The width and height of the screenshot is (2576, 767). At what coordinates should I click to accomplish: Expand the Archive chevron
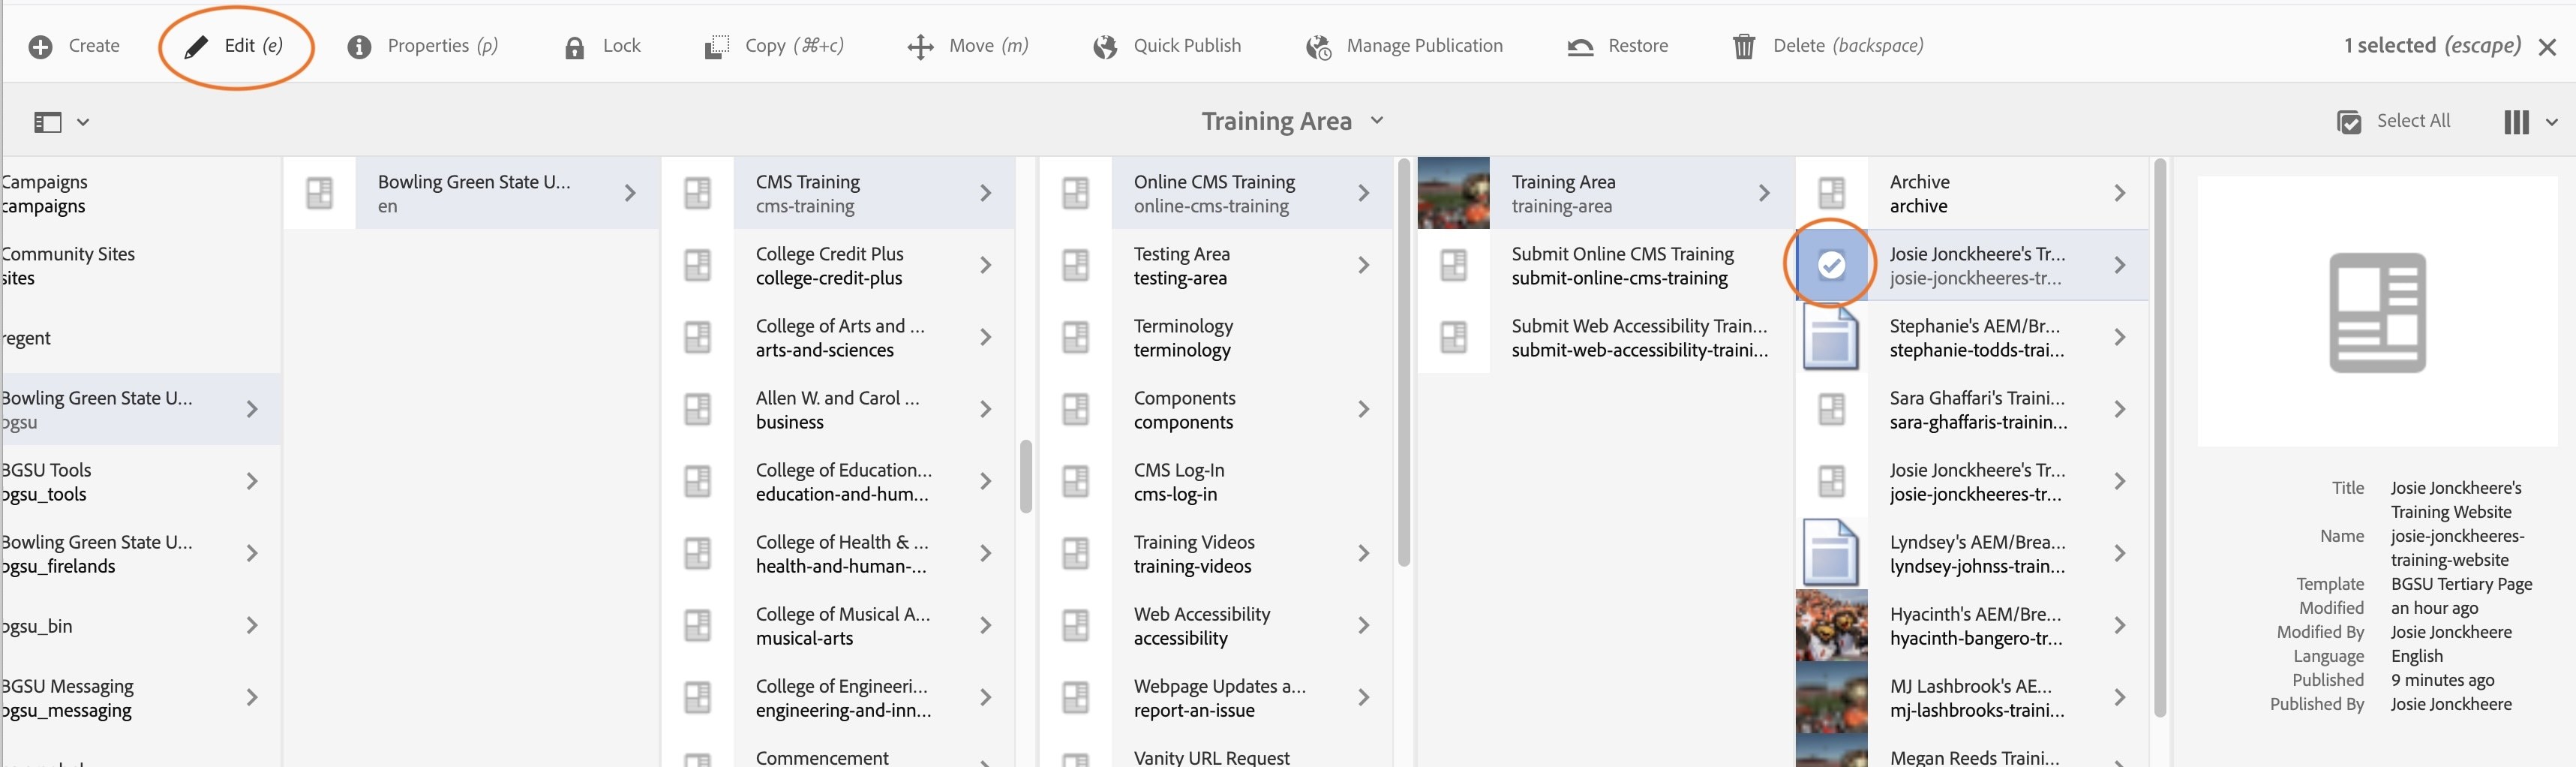pyautogui.click(x=2120, y=193)
